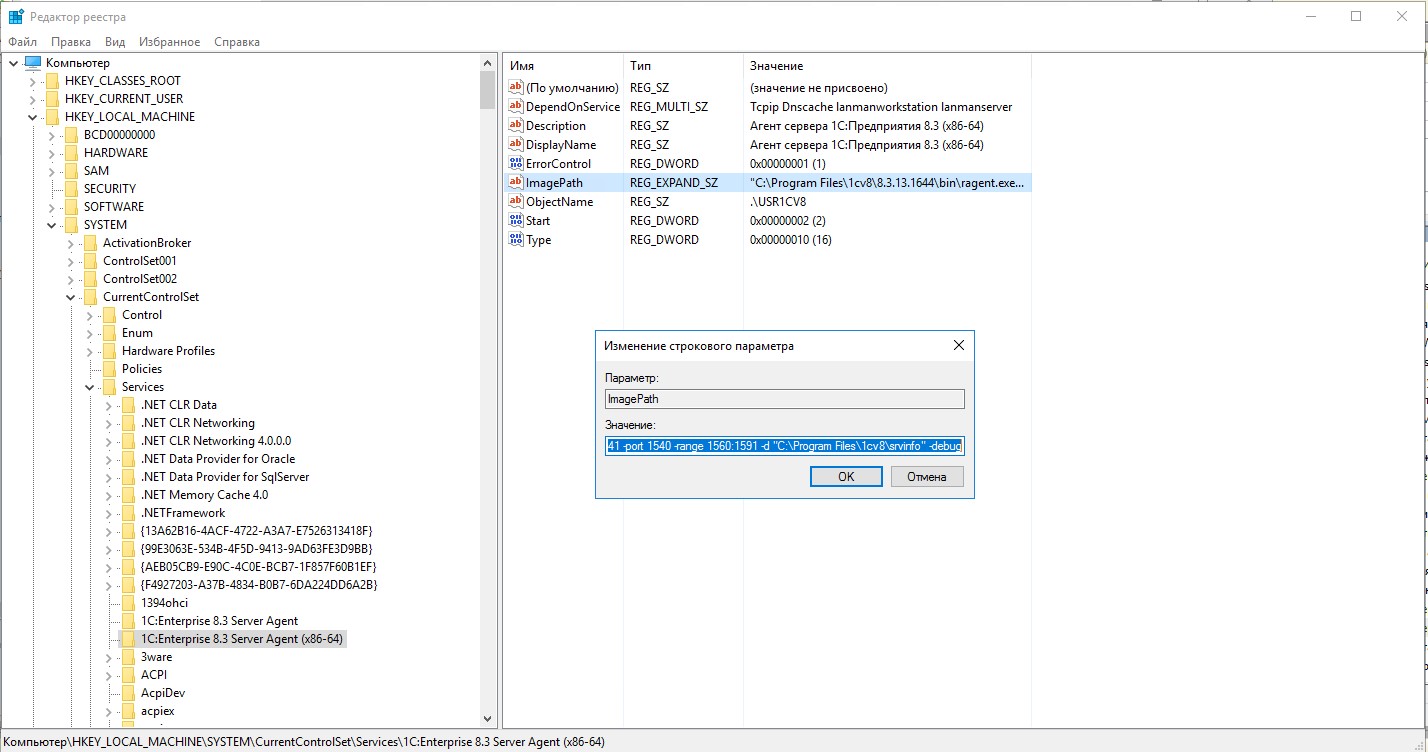Click string icon of (По умолчанию) value
Screen dimensions: 1428x752
(x=516, y=87)
